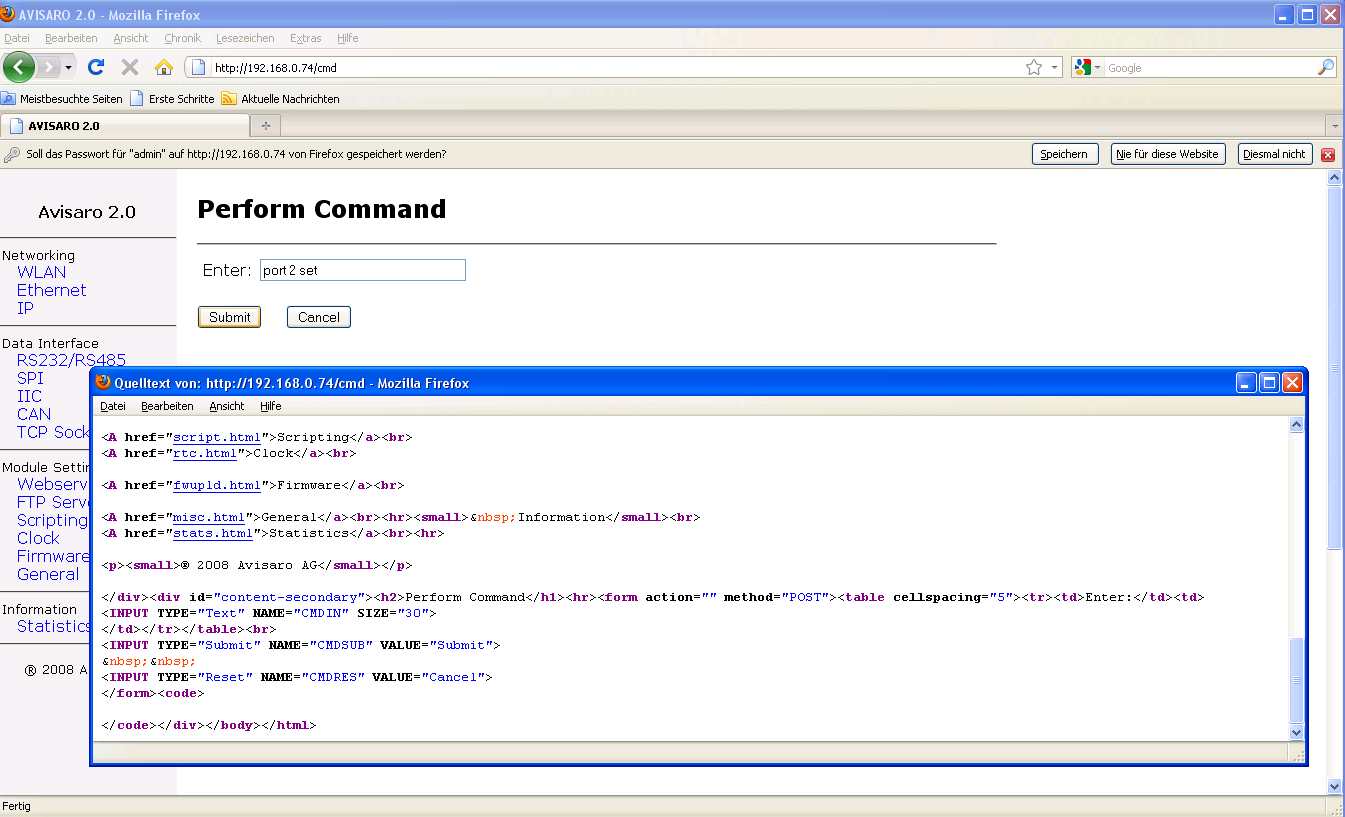
Task: Click the script.html link in source view
Action: coord(217,437)
